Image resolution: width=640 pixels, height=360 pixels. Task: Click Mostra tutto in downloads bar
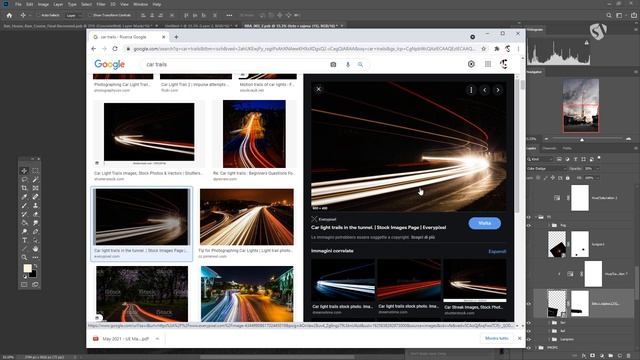(497, 338)
